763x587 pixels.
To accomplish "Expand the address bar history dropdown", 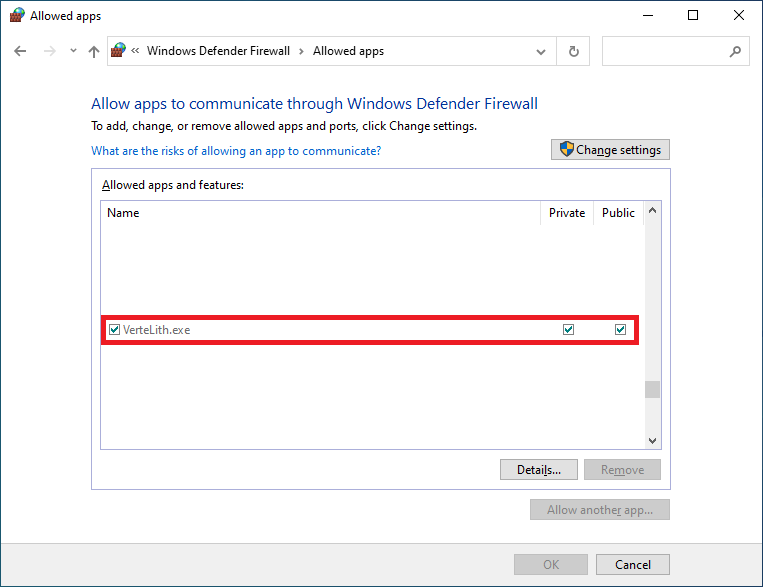I will coord(541,52).
